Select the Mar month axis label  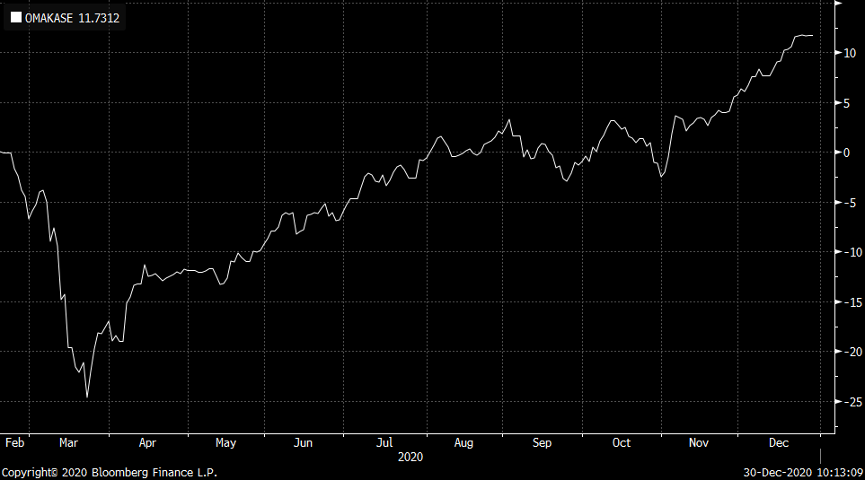[x=69, y=441]
